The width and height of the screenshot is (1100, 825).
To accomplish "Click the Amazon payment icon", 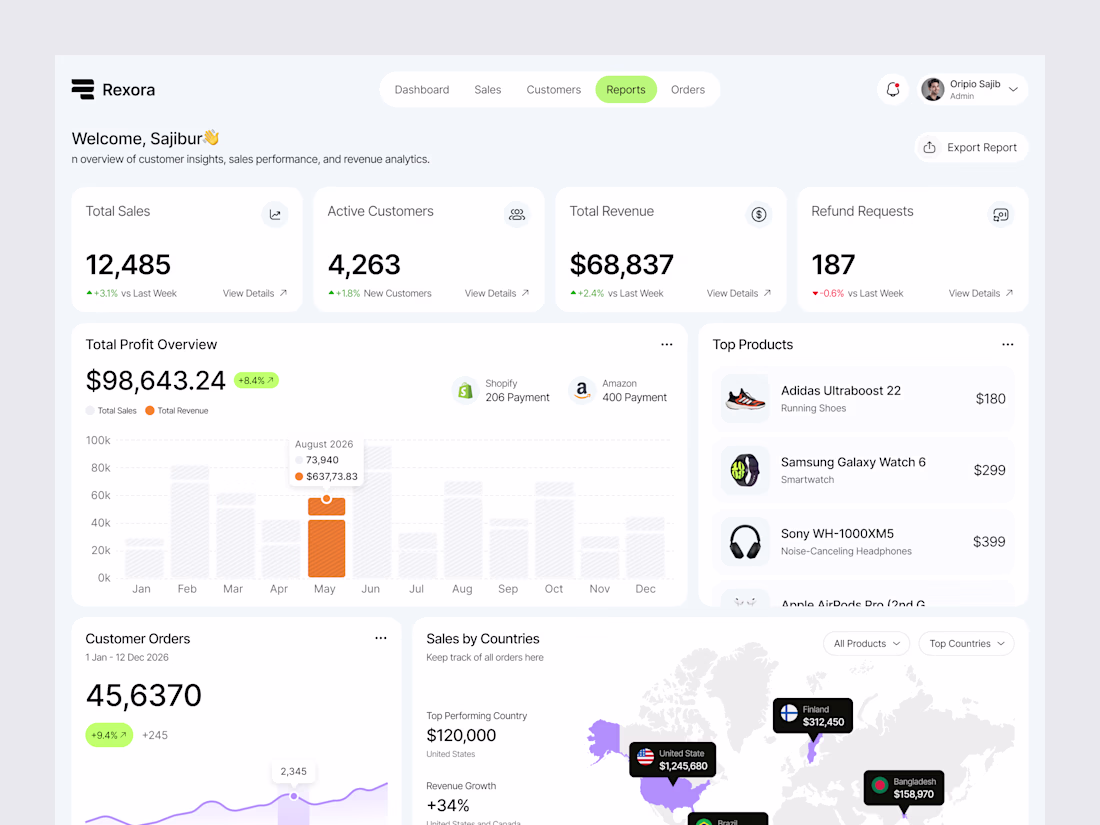I will click(x=582, y=391).
